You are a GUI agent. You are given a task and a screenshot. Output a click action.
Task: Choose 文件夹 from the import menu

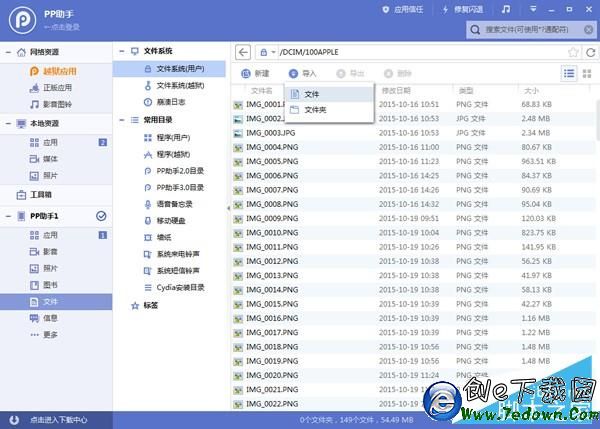pyautogui.click(x=329, y=110)
